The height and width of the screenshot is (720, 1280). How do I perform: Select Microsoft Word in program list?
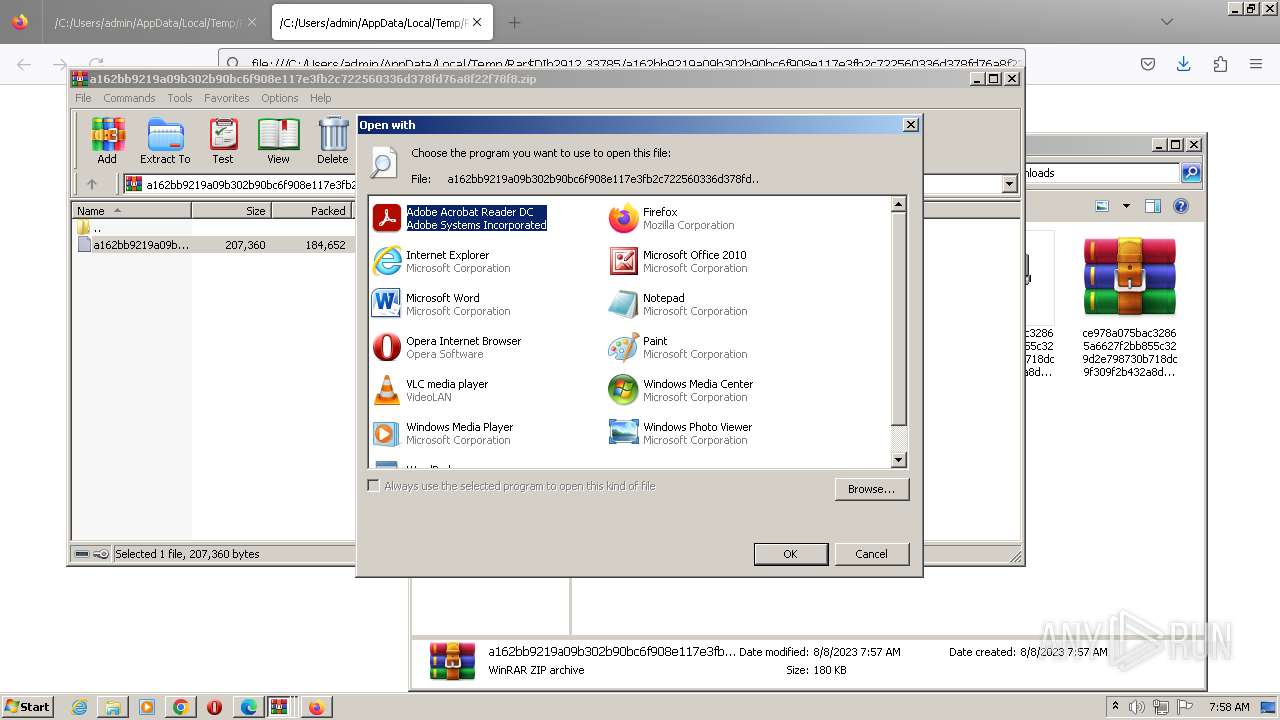tap(441, 304)
